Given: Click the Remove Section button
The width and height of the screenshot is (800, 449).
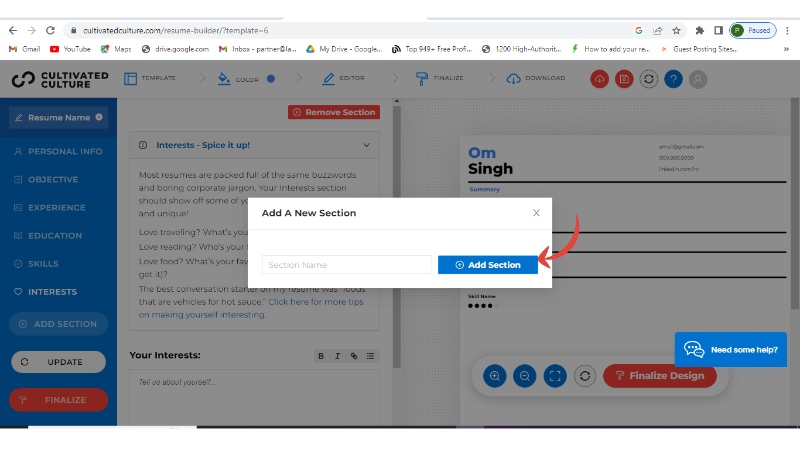Looking at the screenshot, I should tap(334, 112).
